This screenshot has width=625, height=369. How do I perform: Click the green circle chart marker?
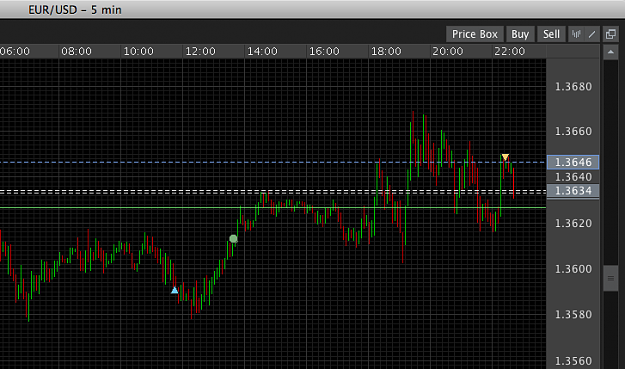tap(233, 239)
